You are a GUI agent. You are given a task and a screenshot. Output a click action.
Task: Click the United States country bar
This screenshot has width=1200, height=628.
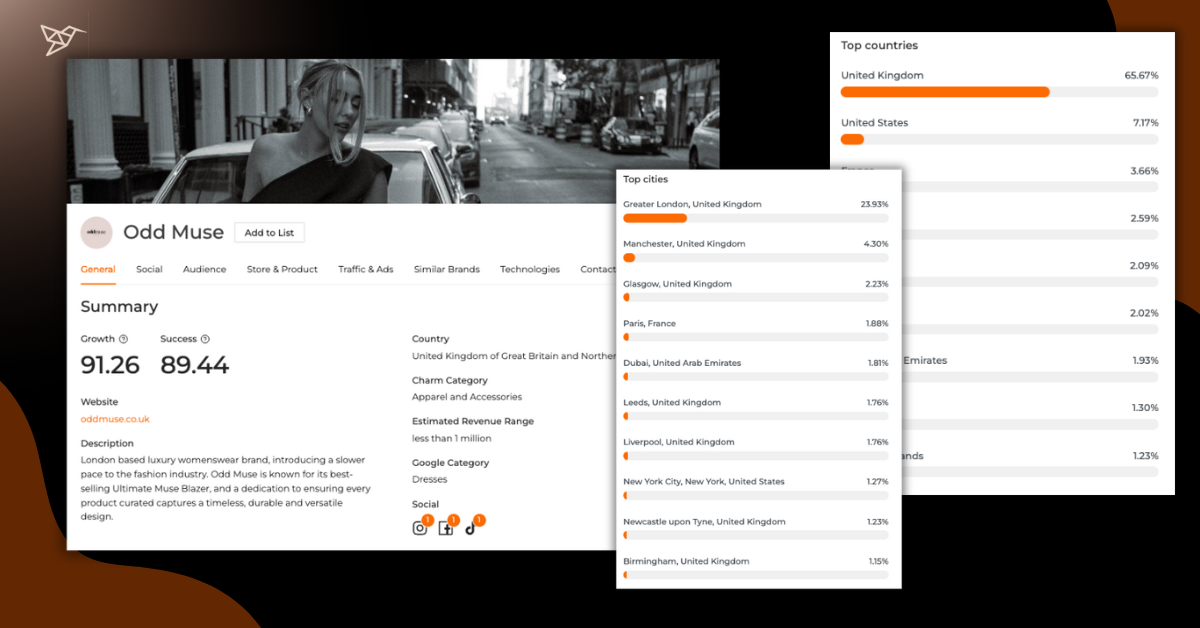click(999, 139)
